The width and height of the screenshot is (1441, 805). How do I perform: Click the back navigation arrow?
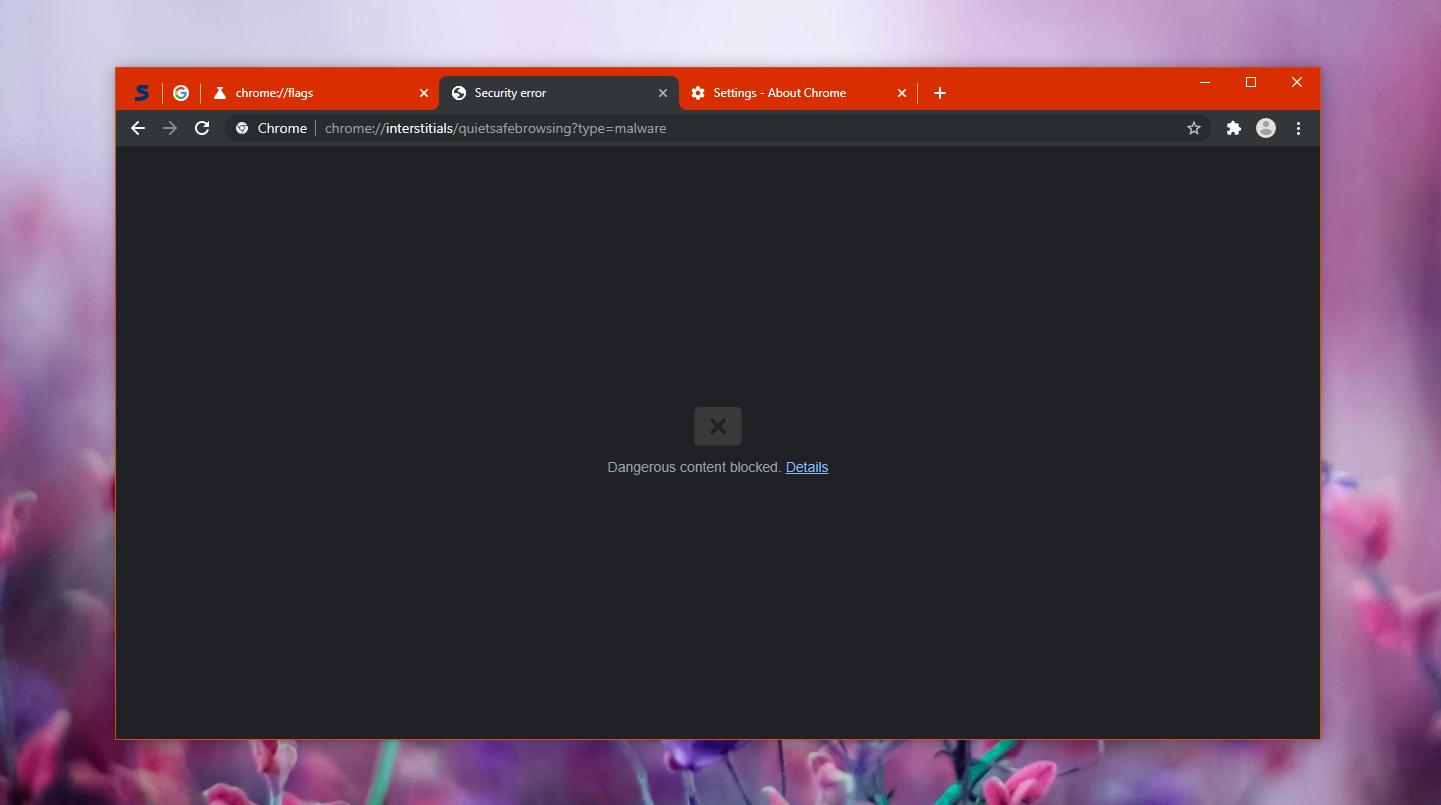137,128
